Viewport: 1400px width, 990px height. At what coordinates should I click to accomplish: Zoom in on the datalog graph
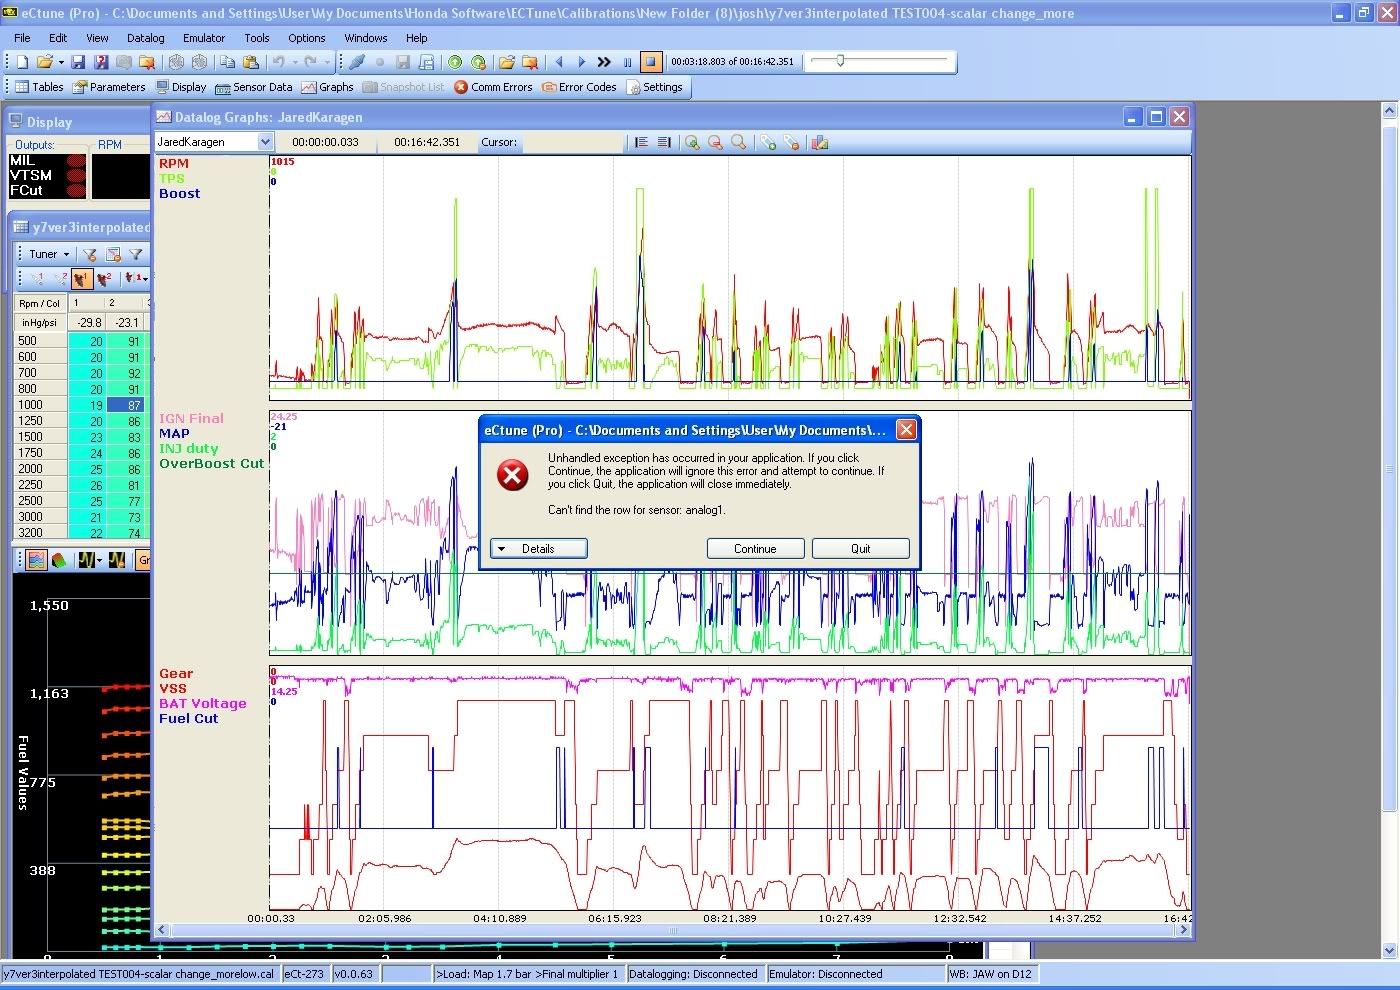(692, 143)
